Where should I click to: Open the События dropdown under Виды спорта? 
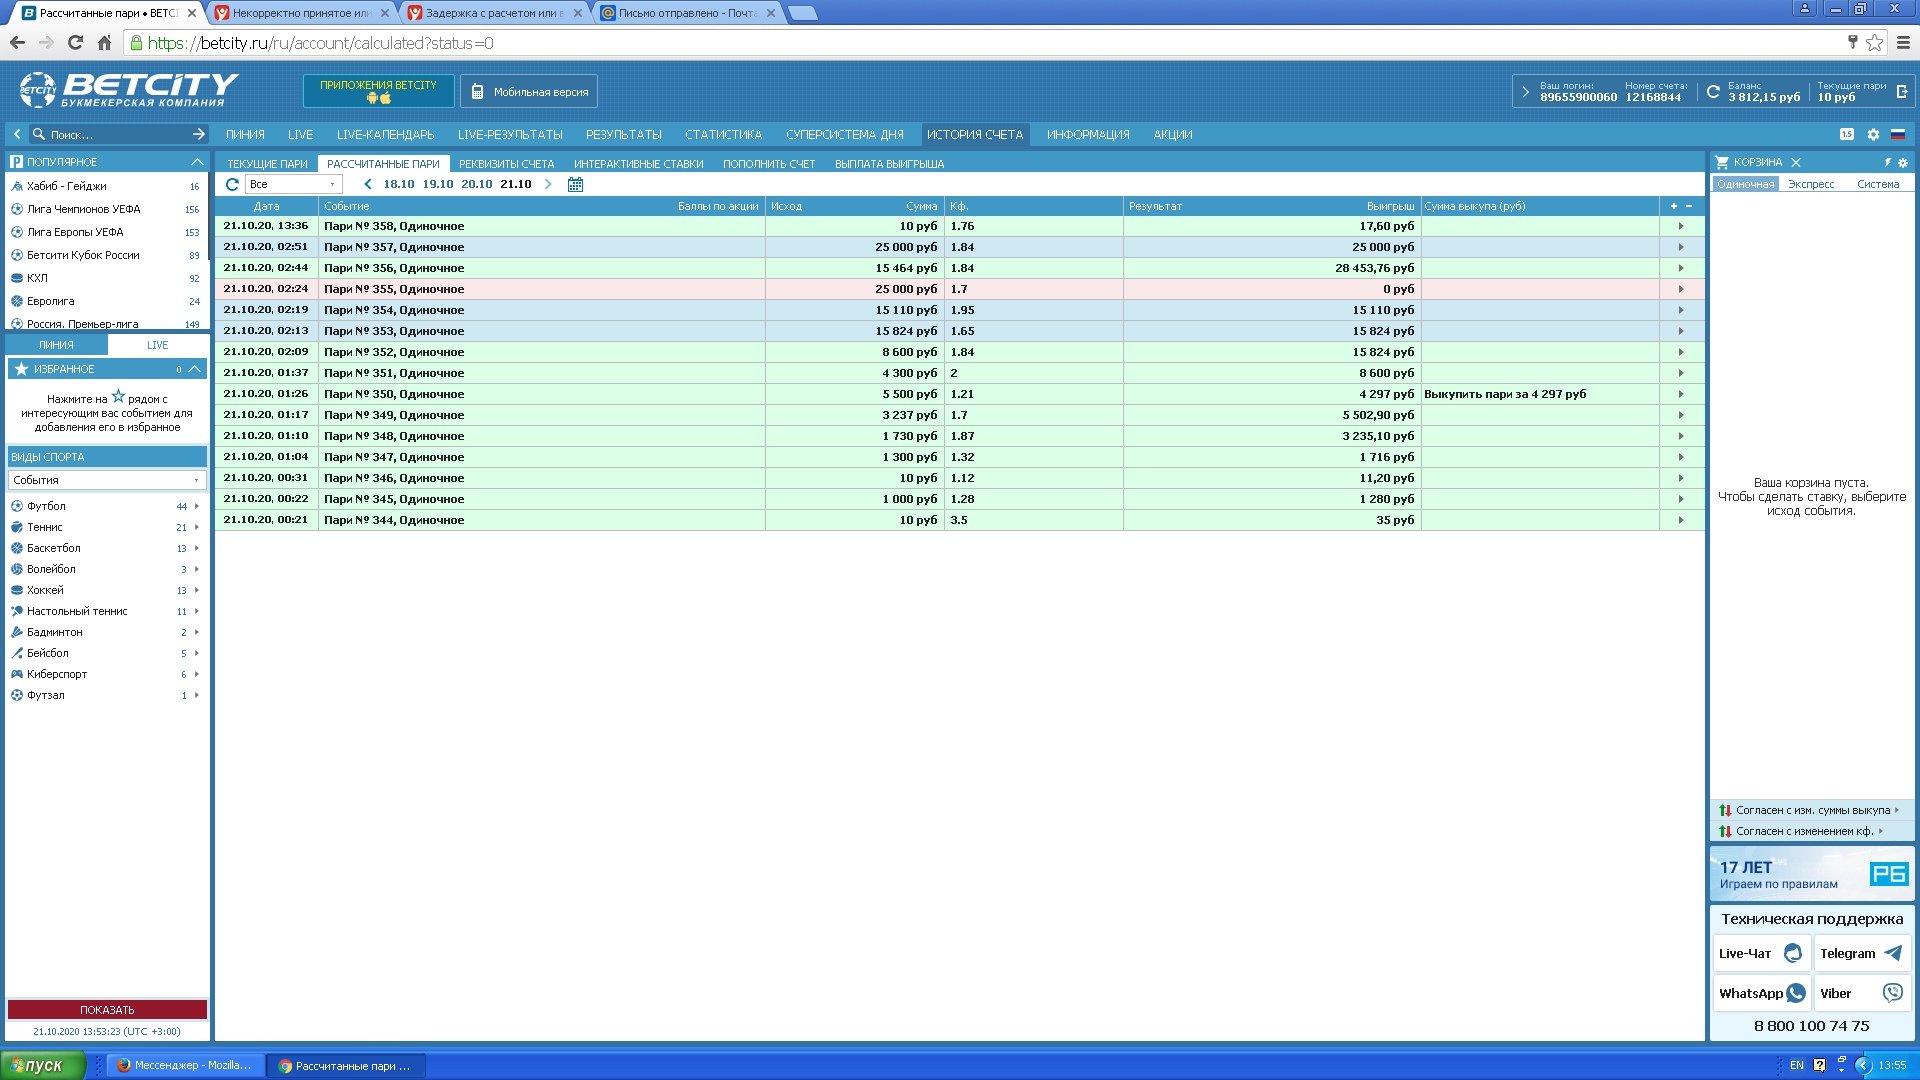(106, 480)
